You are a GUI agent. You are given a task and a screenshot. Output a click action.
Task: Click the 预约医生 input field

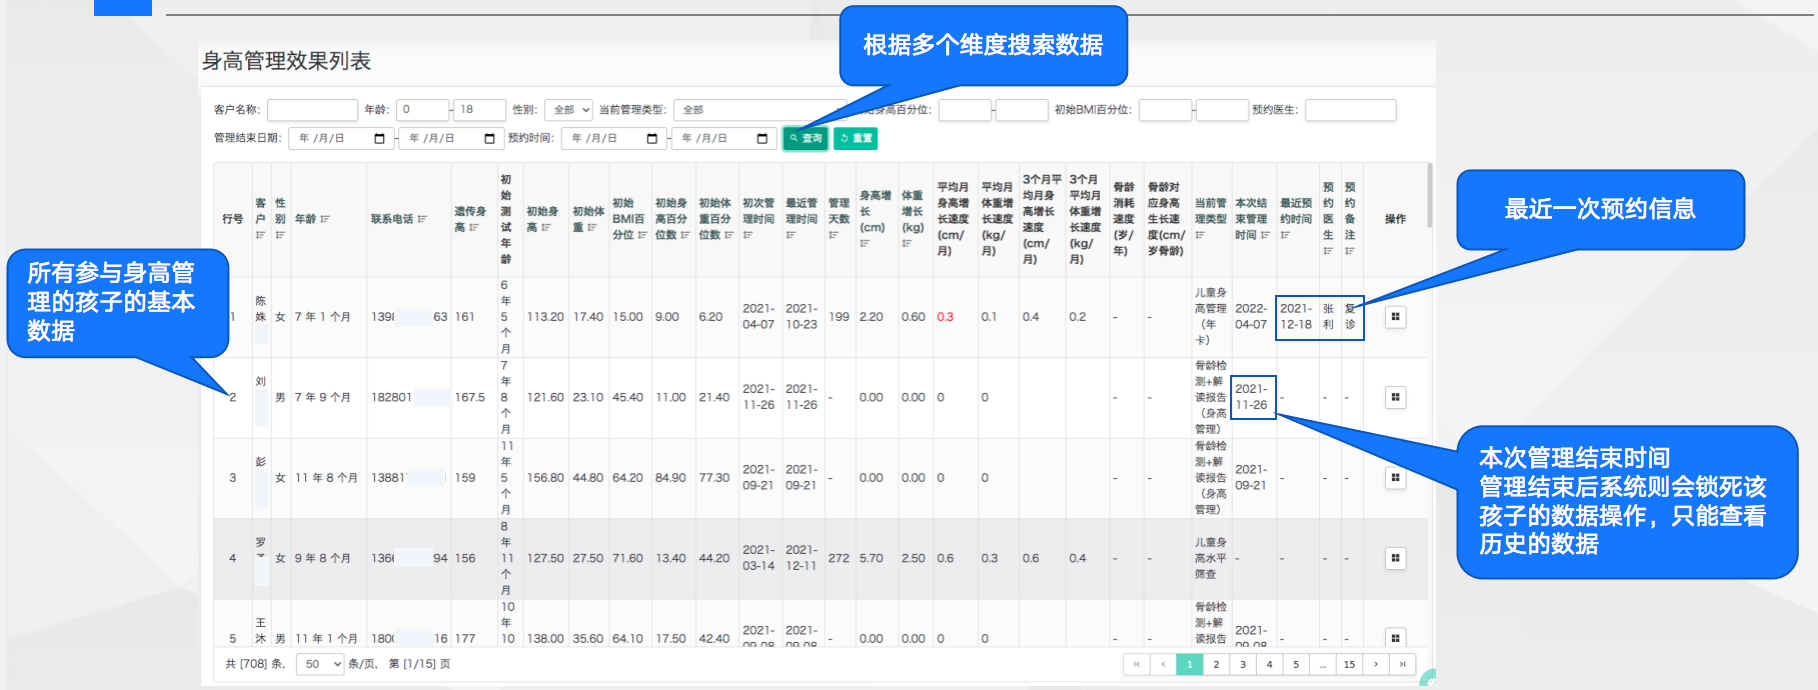pos(1350,110)
